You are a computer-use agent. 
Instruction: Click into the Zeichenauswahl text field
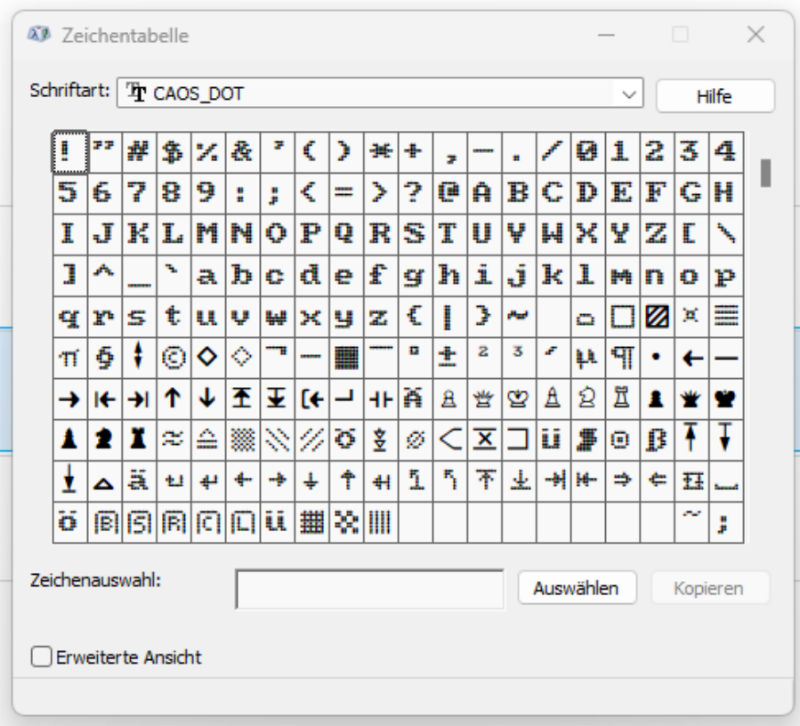pyautogui.click(x=370, y=589)
